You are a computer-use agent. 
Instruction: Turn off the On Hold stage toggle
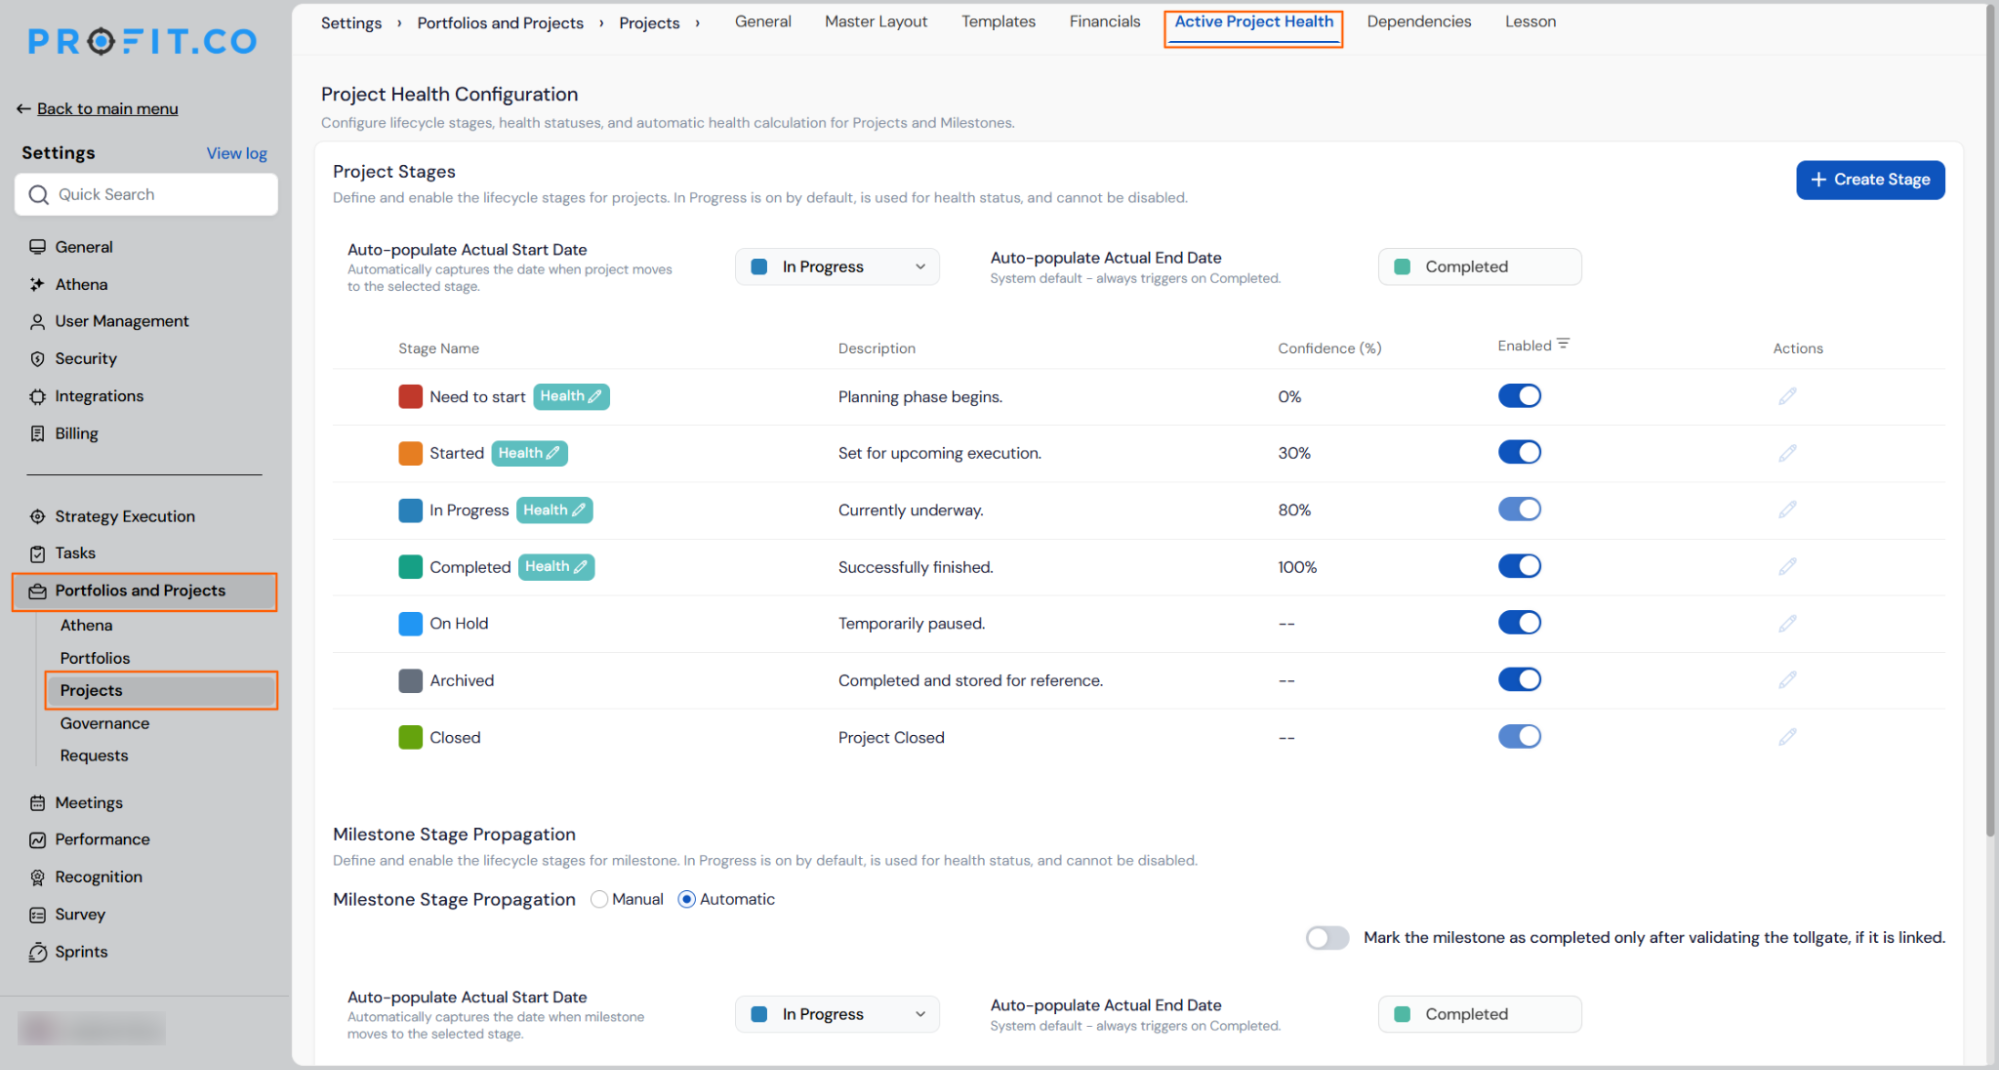tap(1519, 623)
